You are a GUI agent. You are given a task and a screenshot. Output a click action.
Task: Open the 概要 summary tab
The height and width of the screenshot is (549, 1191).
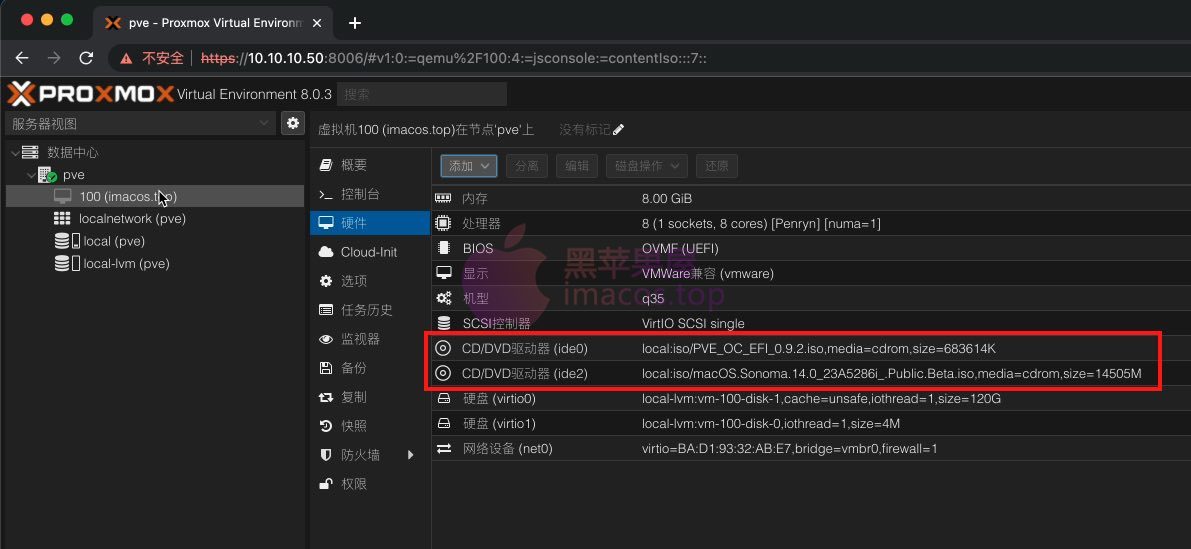tap(370, 165)
